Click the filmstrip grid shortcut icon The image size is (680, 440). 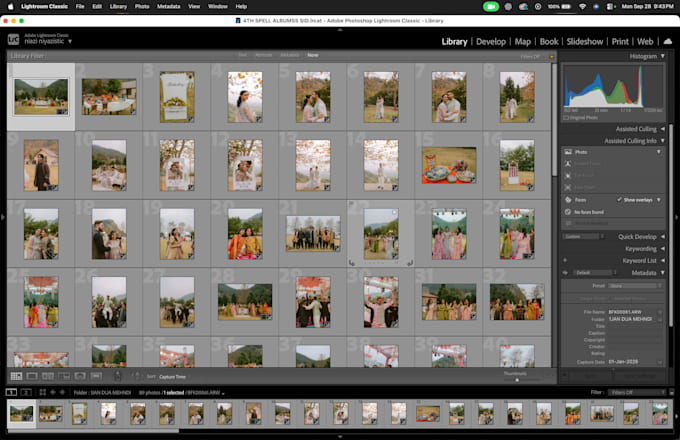(42, 392)
